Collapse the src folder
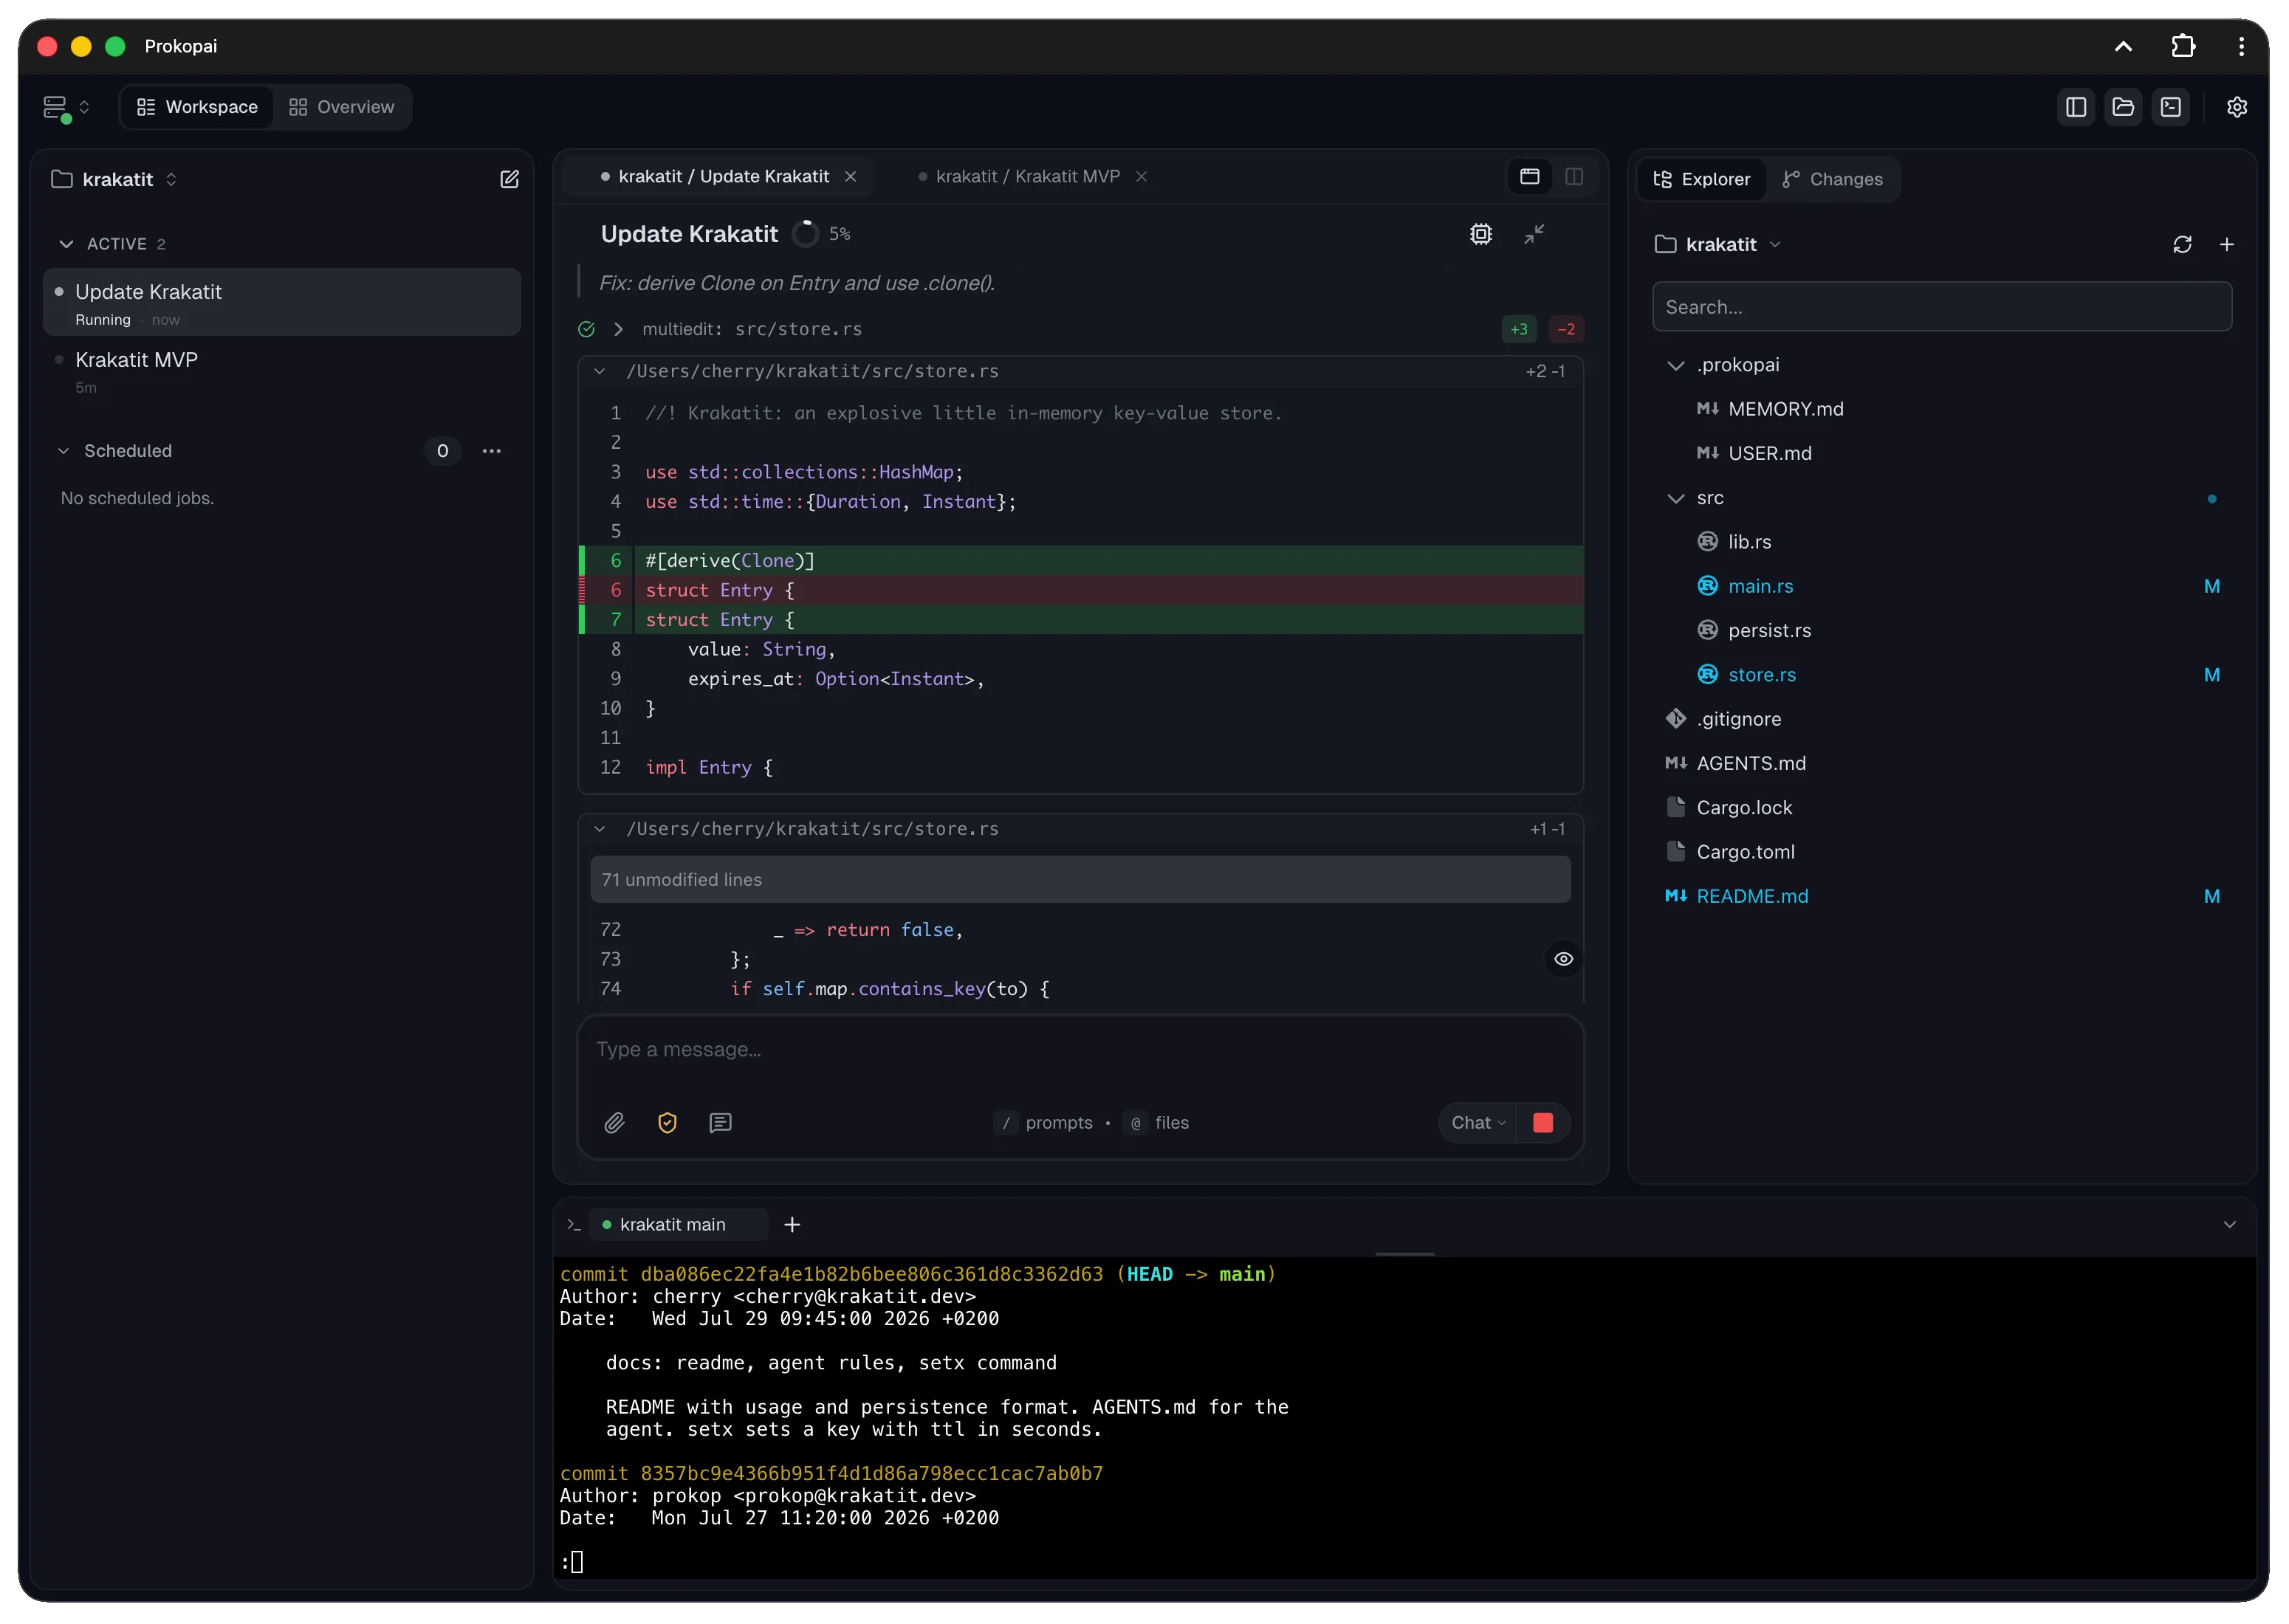Image resolution: width=2289 pixels, height=1624 pixels. tap(1676, 498)
